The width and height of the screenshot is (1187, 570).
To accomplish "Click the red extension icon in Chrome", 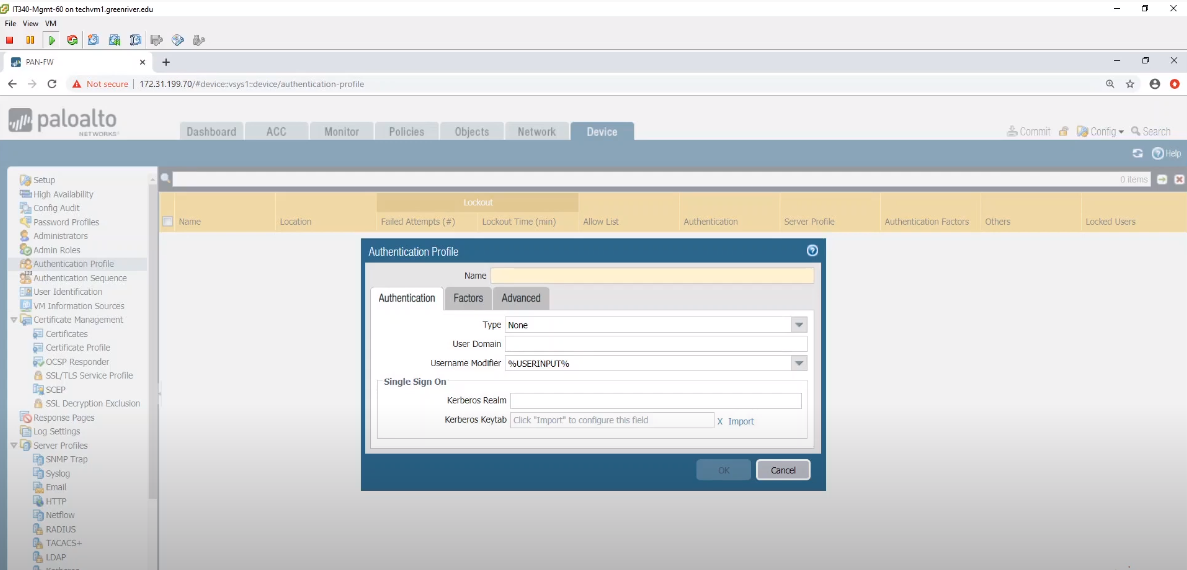I will coord(1175,84).
